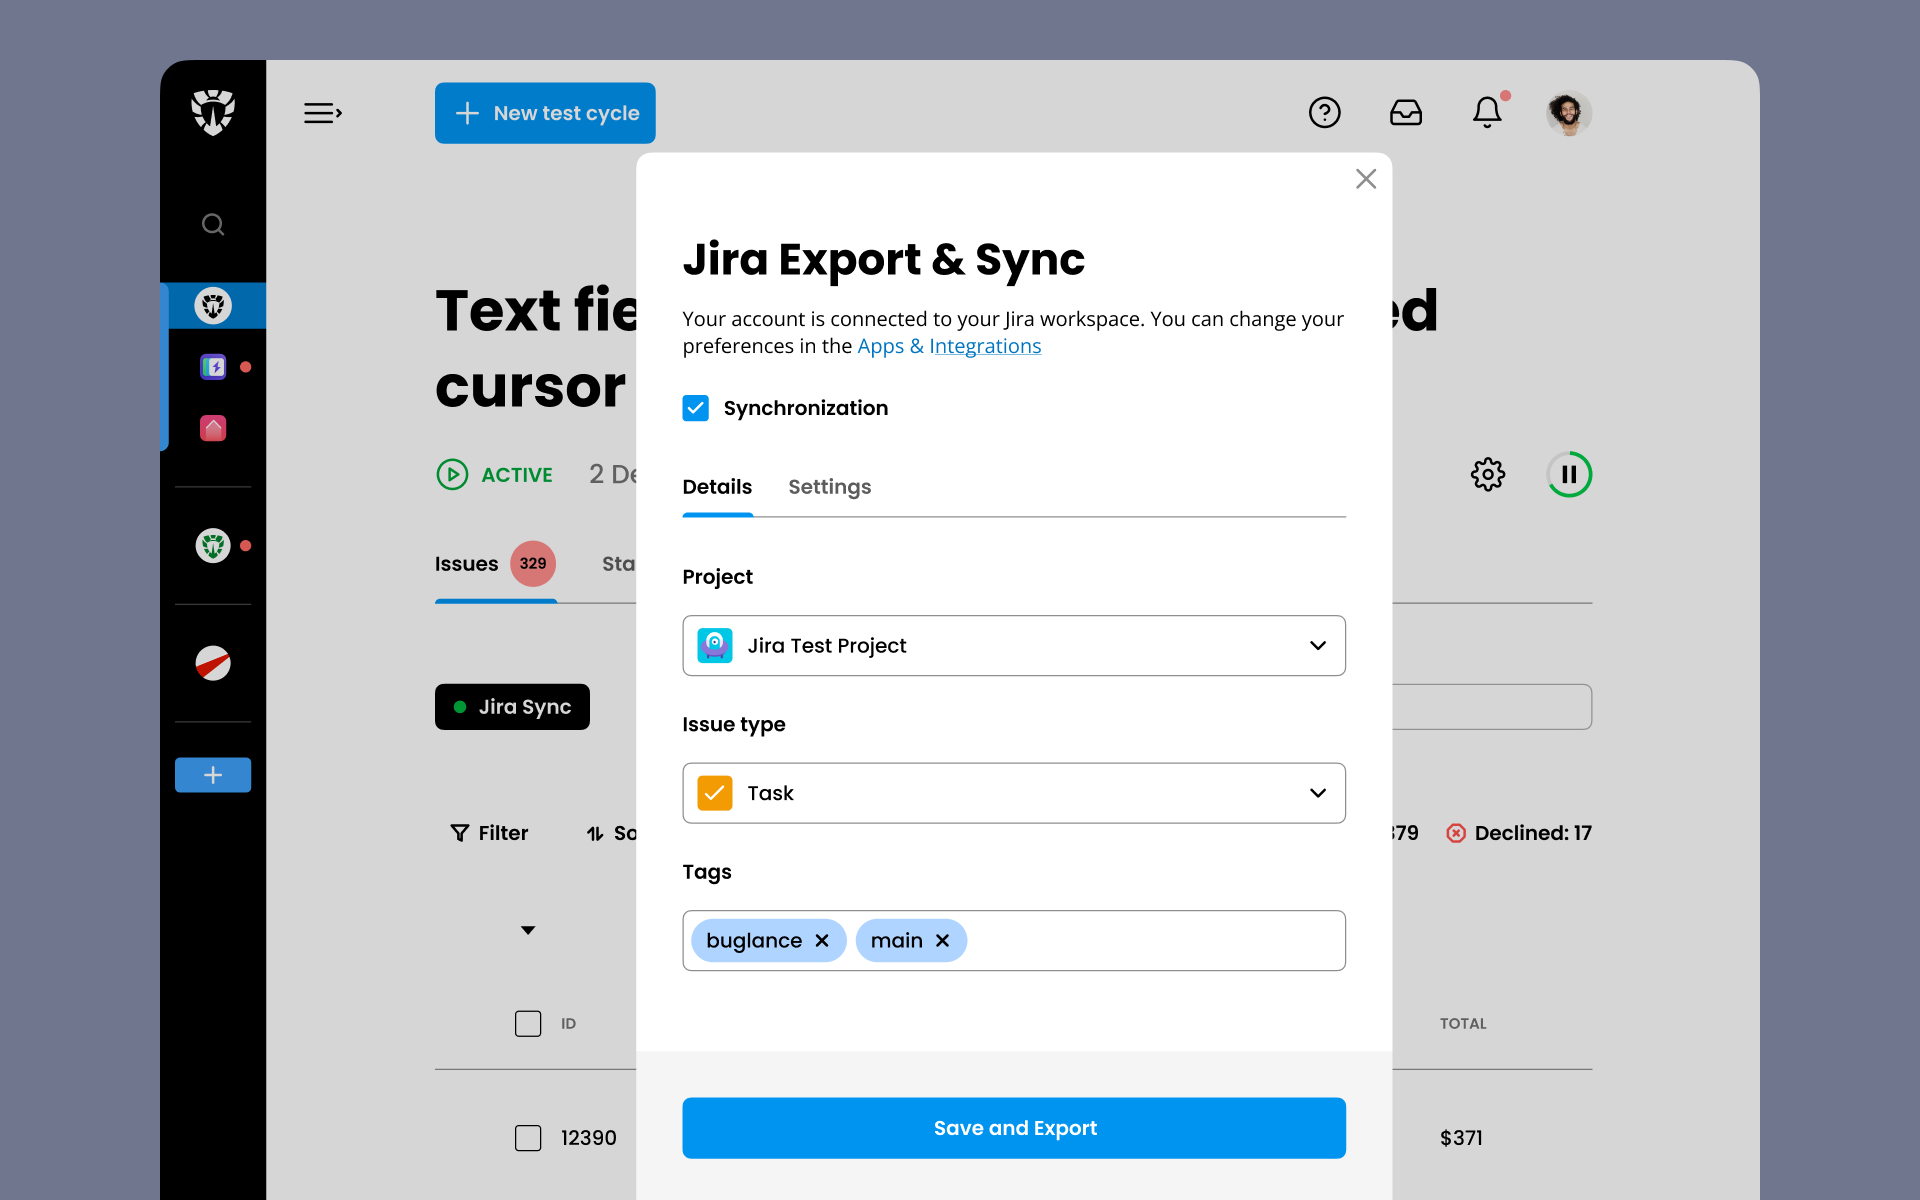Click the ID column header
The width and height of the screenshot is (1920, 1200).
(568, 1024)
